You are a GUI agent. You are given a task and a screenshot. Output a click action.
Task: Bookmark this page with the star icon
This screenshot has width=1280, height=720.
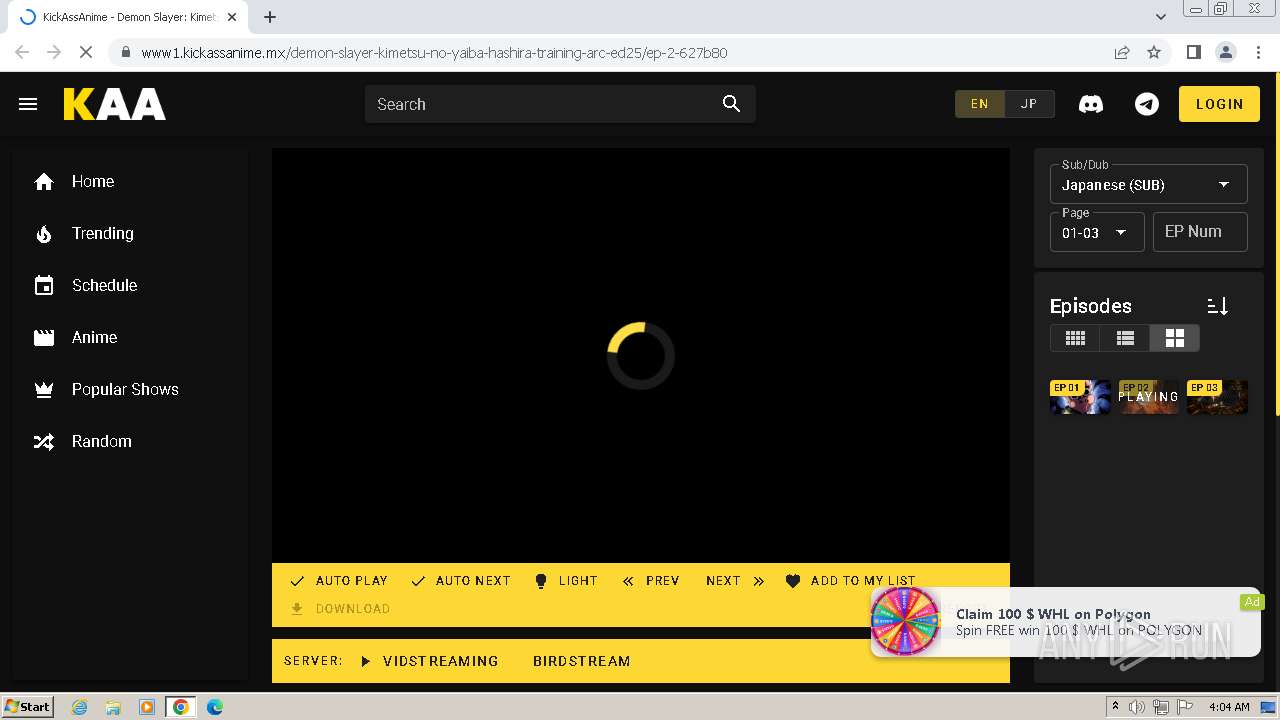click(1154, 52)
